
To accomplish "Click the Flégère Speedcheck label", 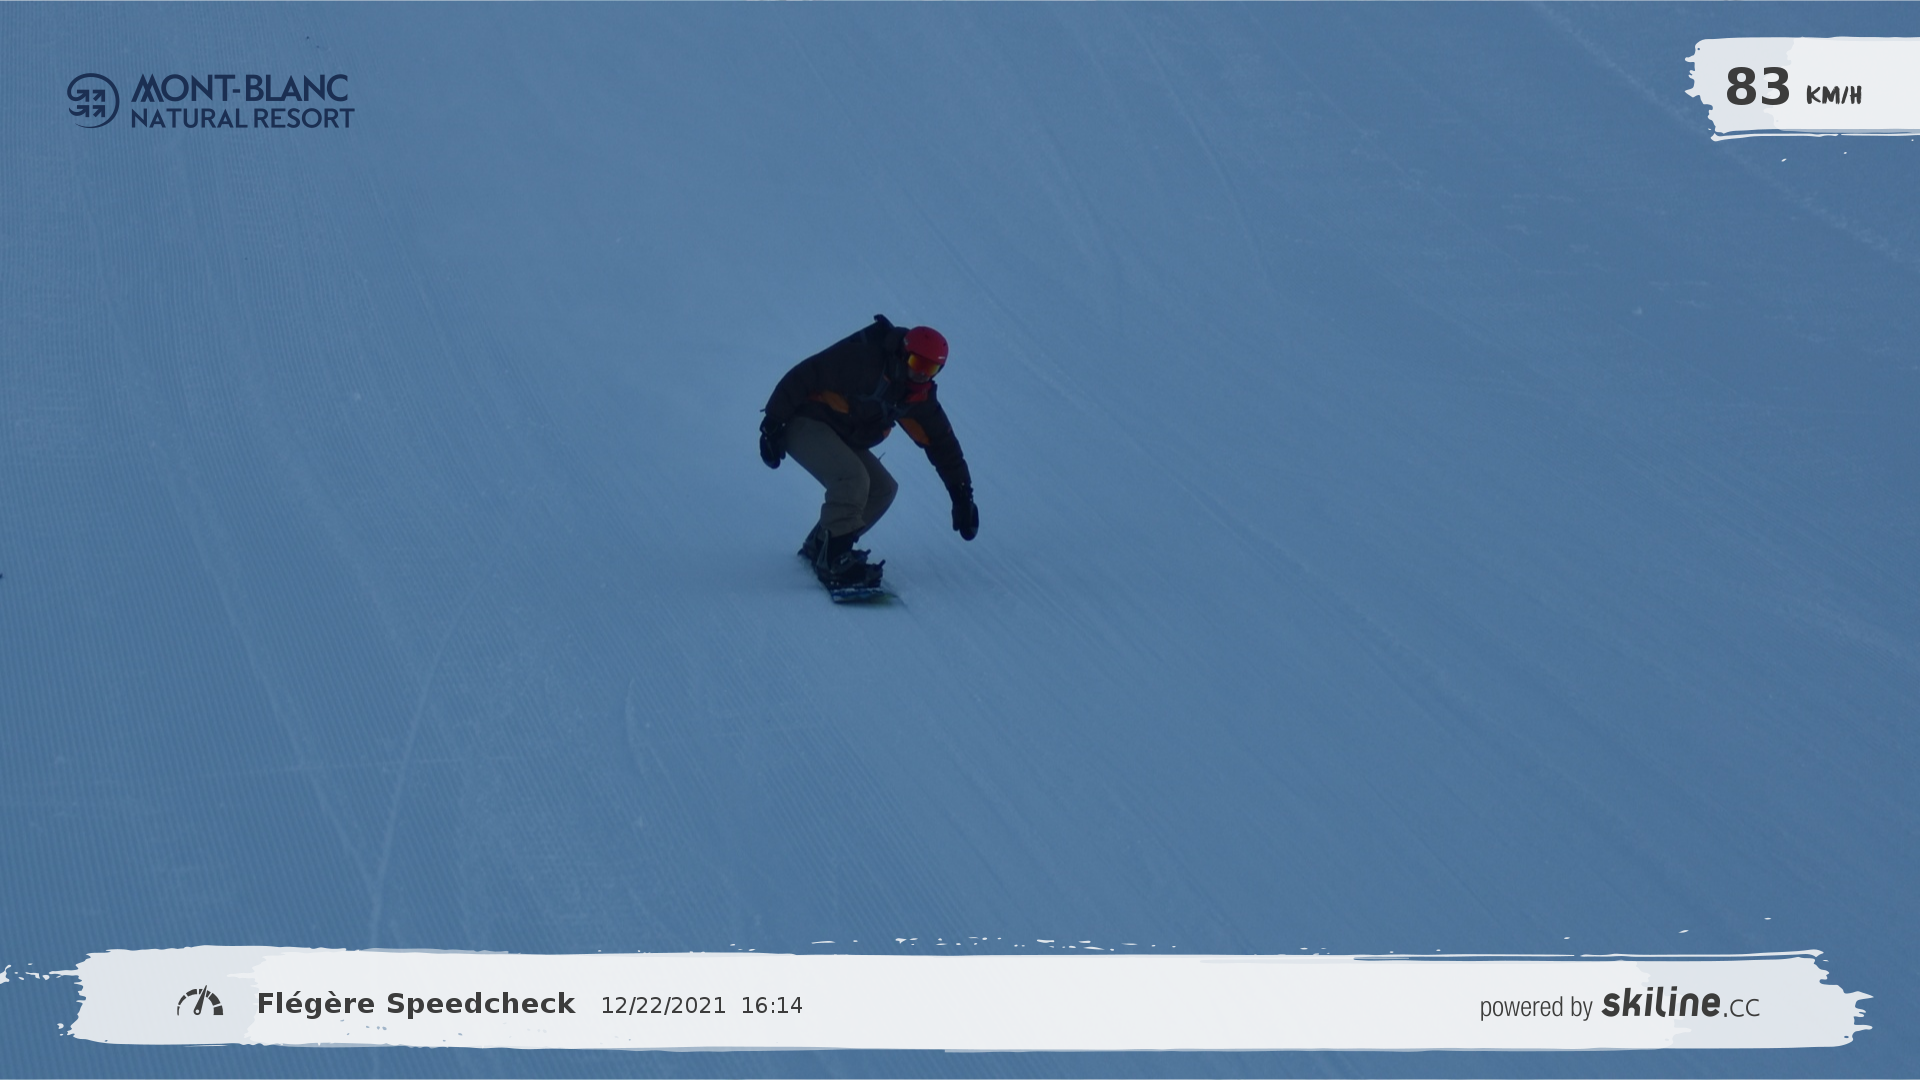I will [416, 1004].
